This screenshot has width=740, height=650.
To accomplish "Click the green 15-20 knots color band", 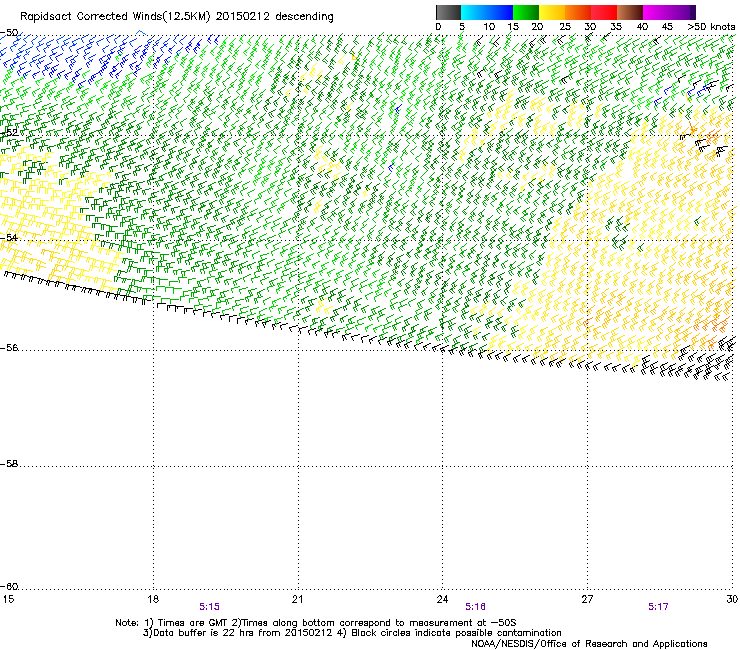I will tap(526, 12).
